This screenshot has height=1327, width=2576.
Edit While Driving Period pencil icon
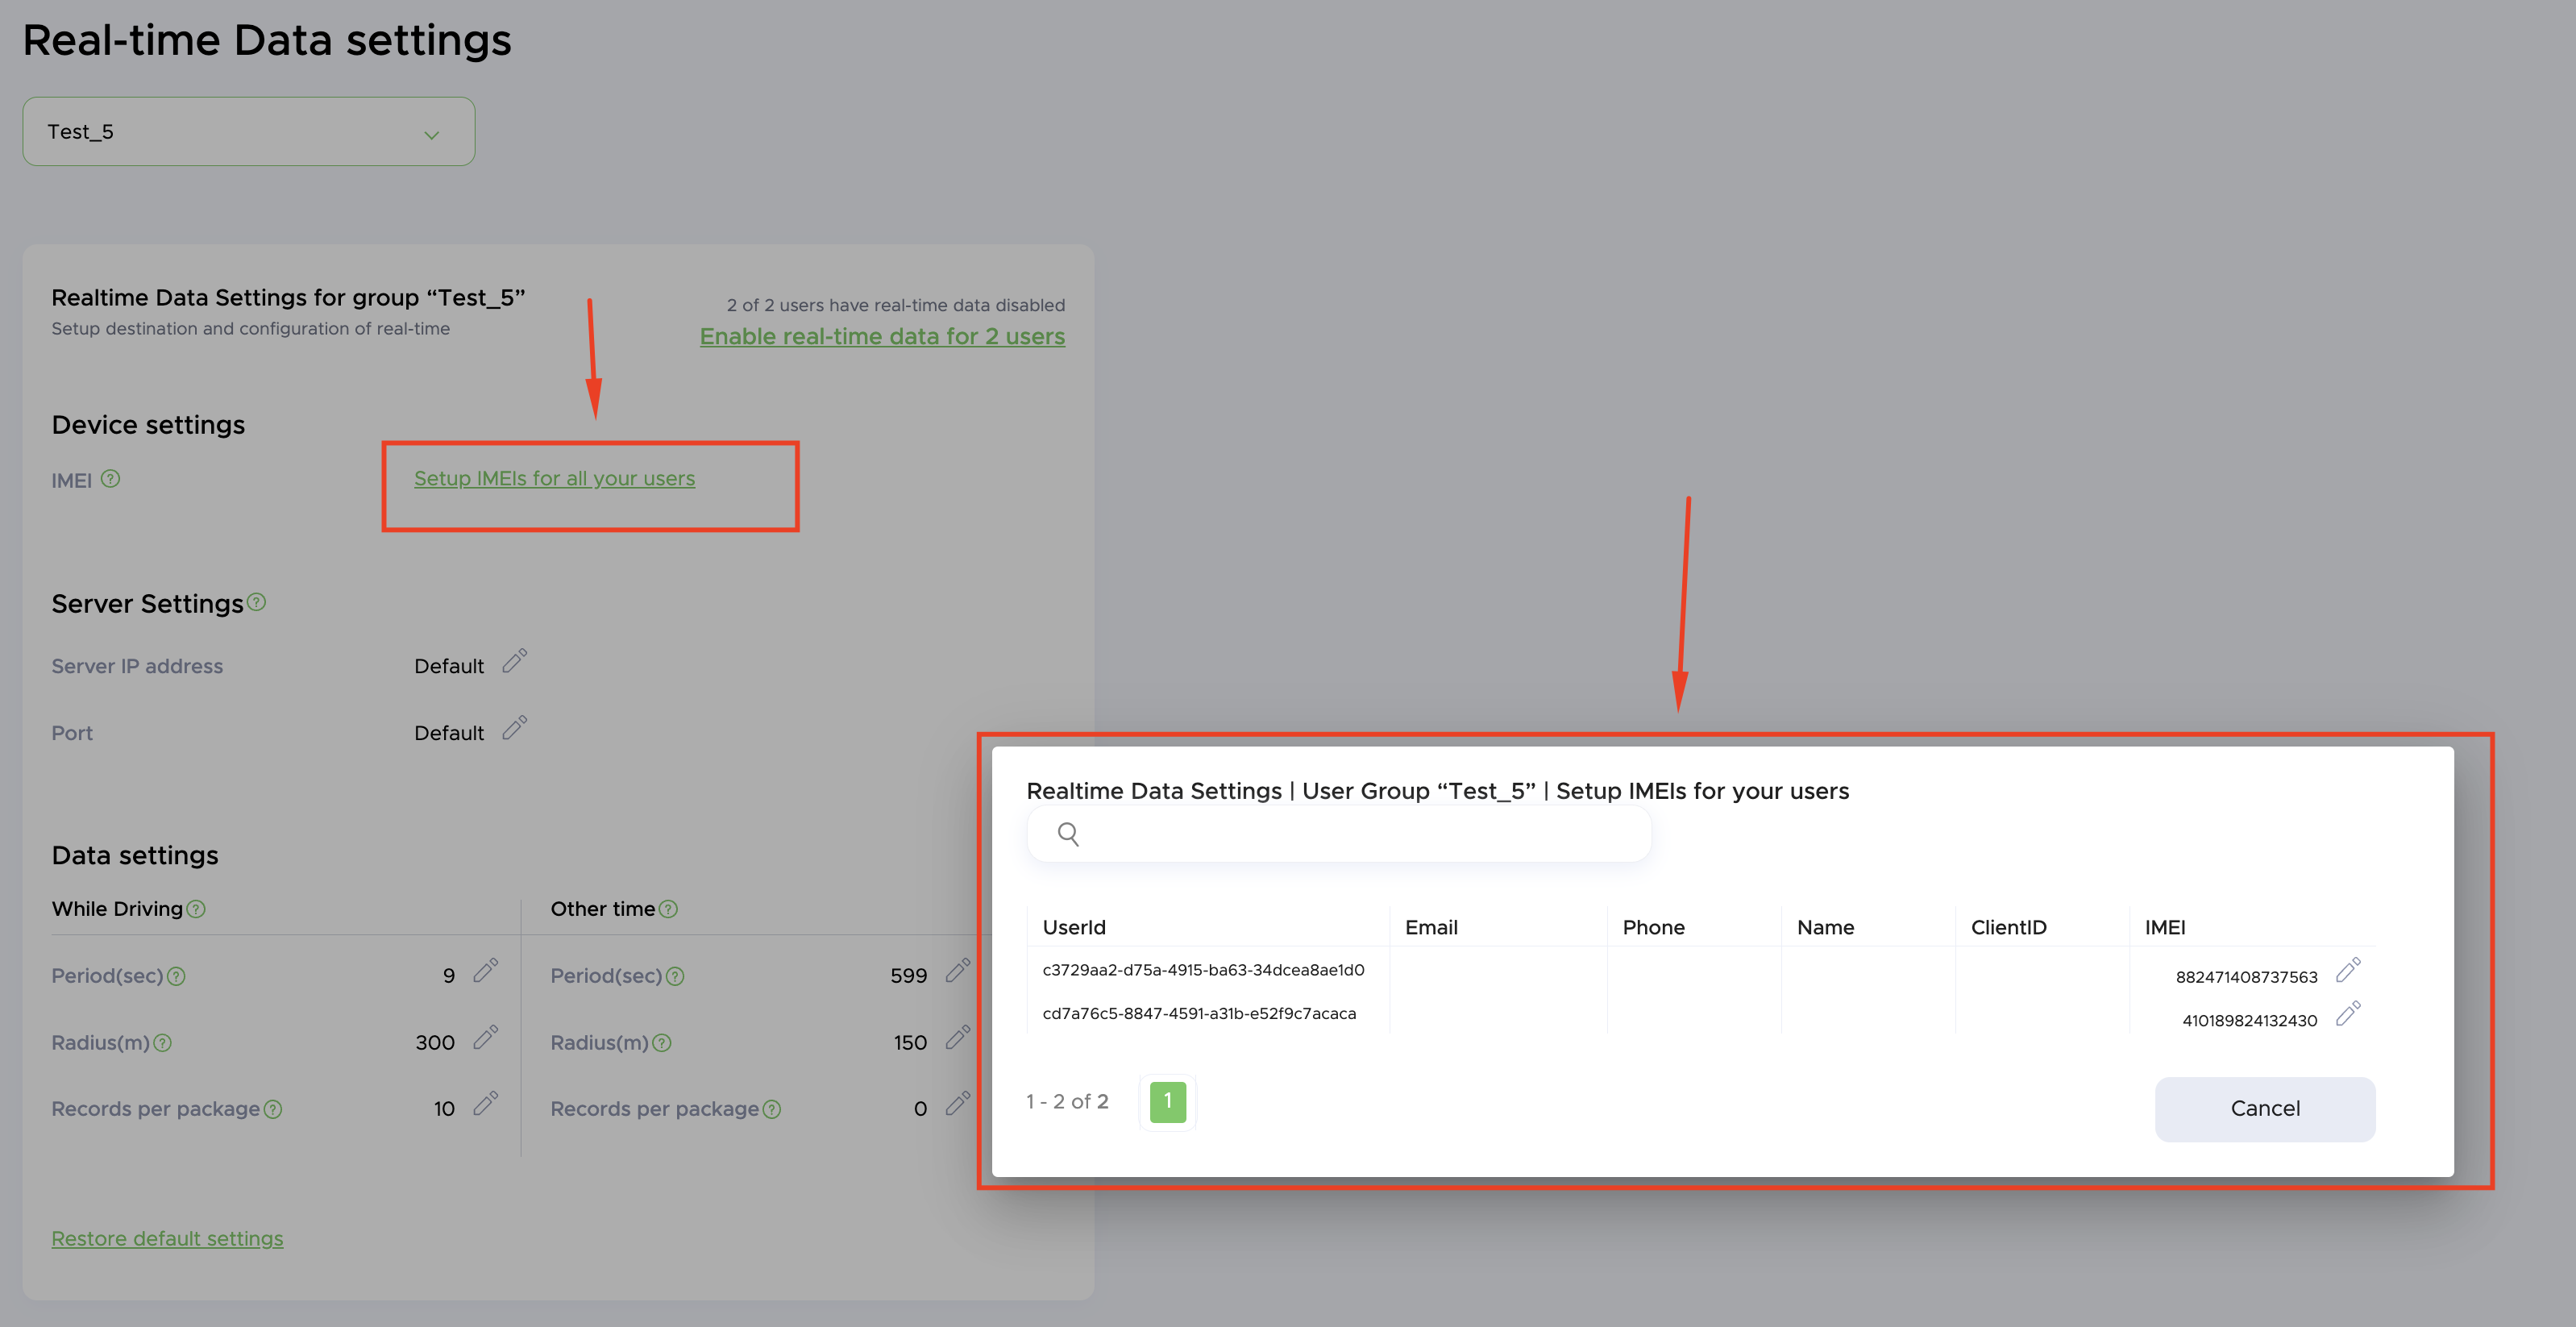(x=485, y=971)
